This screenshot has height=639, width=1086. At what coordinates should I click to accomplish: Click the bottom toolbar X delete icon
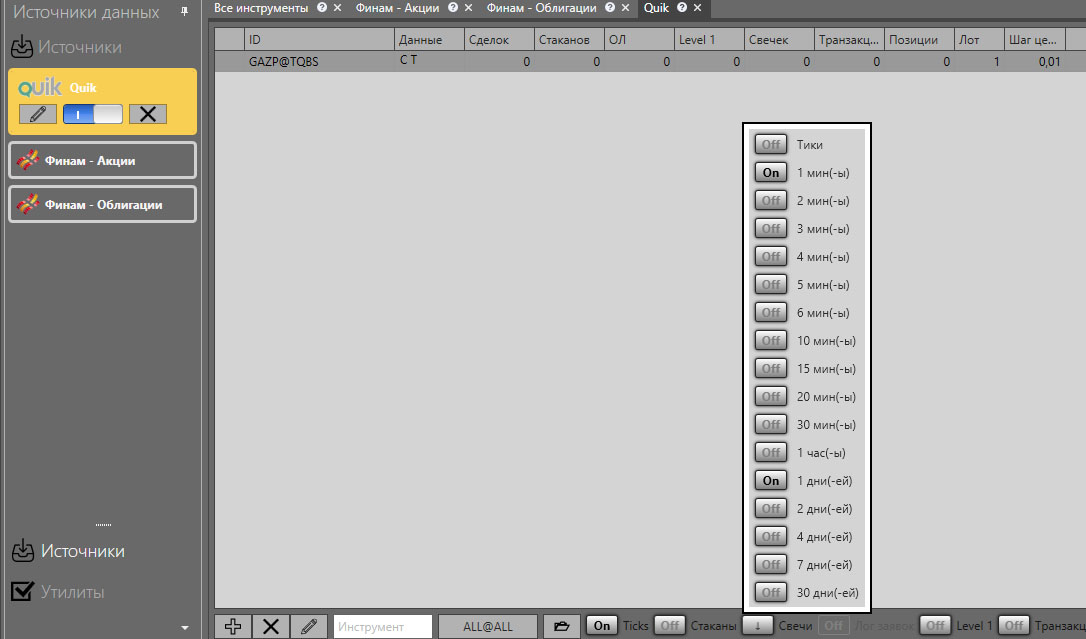point(270,626)
